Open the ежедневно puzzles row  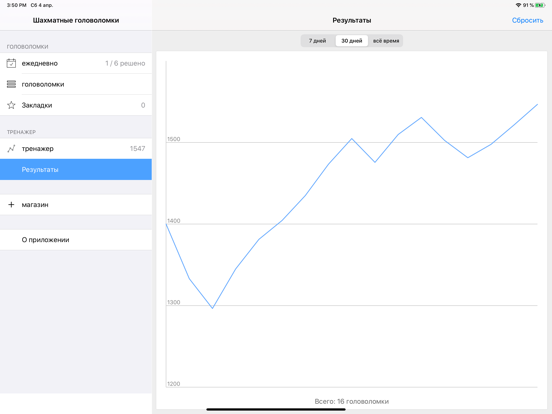(x=76, y=63)
